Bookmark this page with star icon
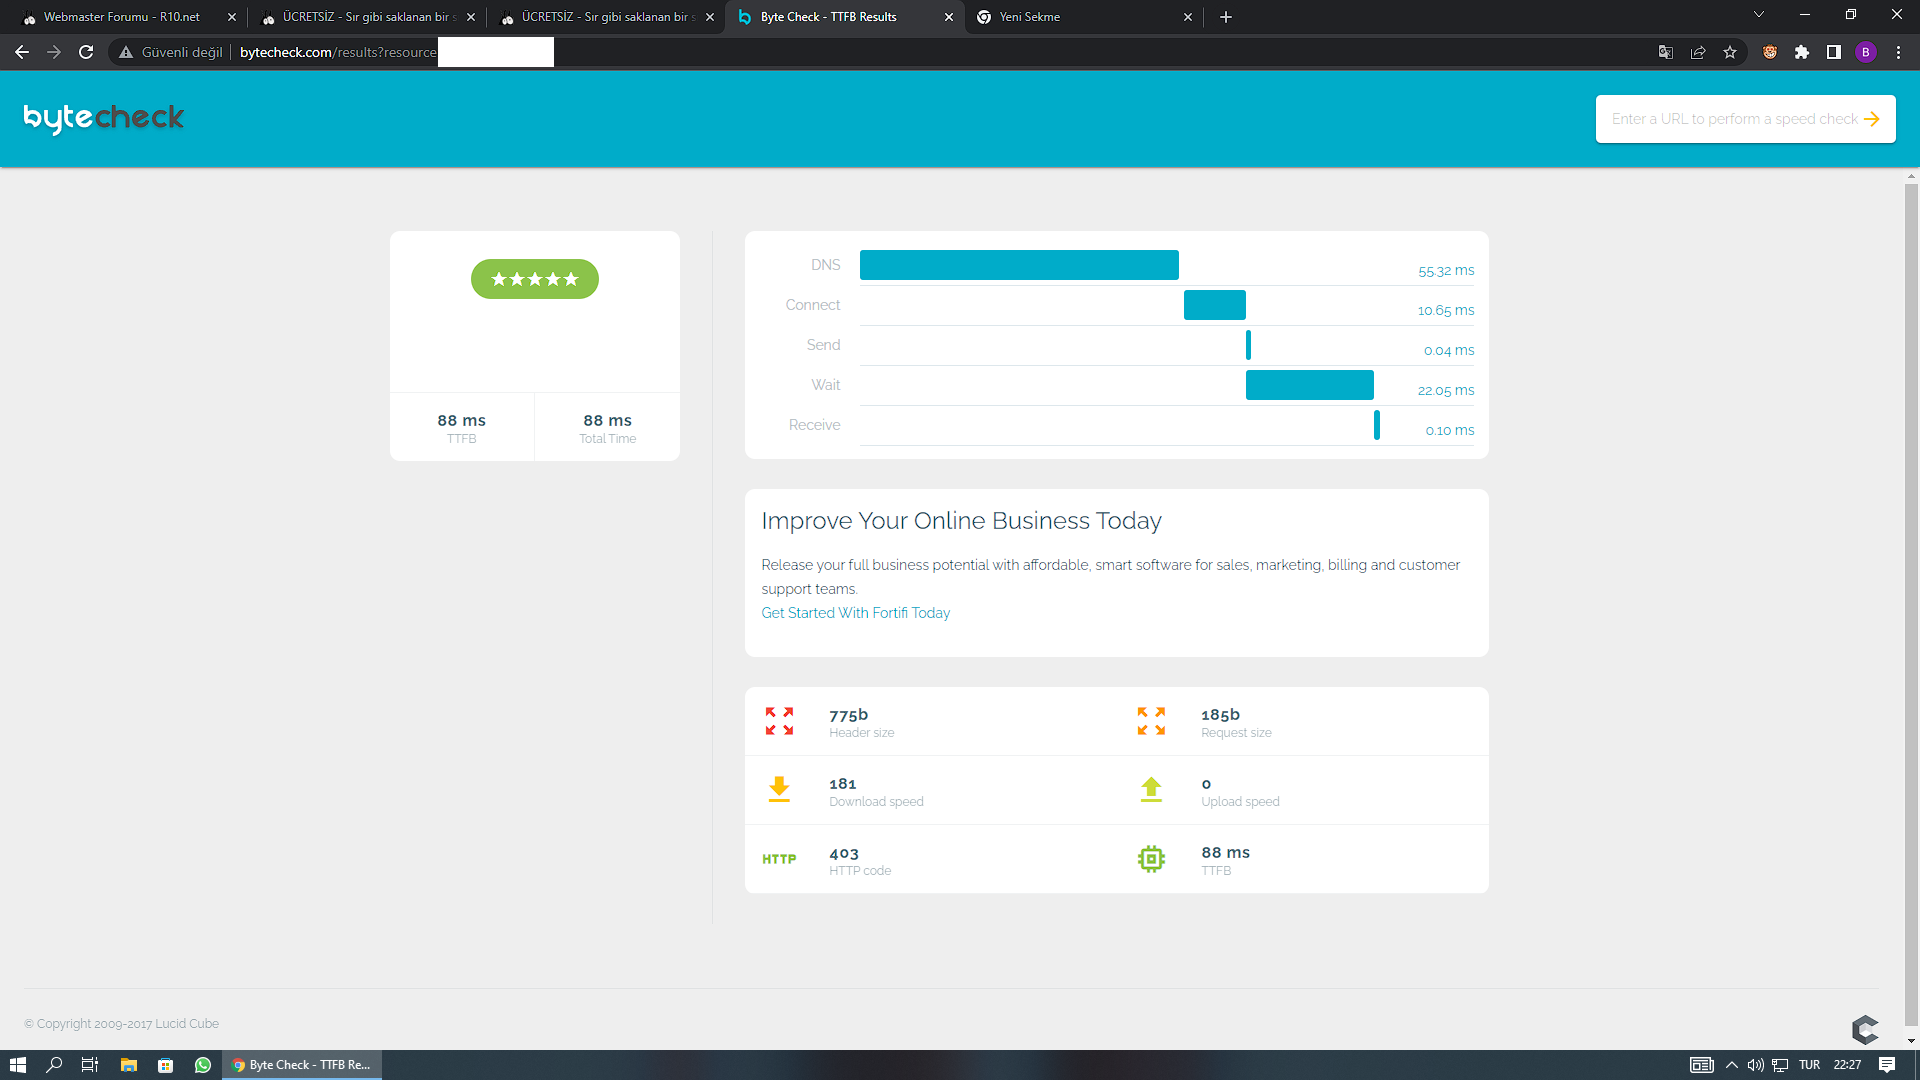 coord(1730,52)
